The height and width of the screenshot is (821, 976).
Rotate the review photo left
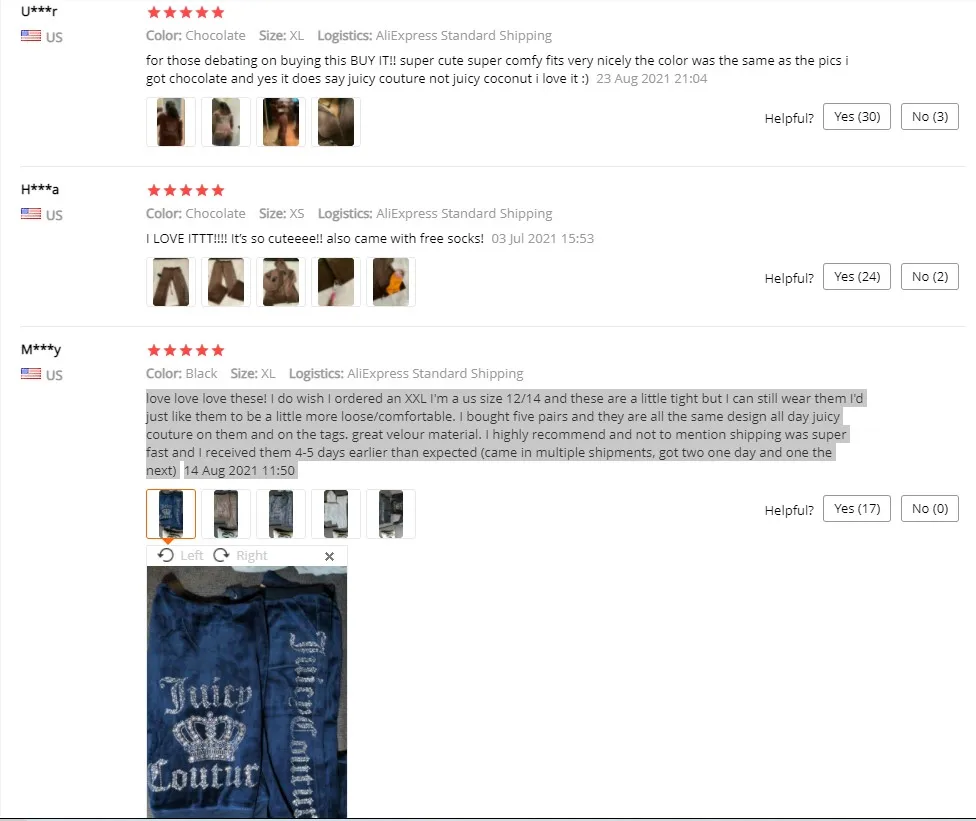tap(181, 555)
